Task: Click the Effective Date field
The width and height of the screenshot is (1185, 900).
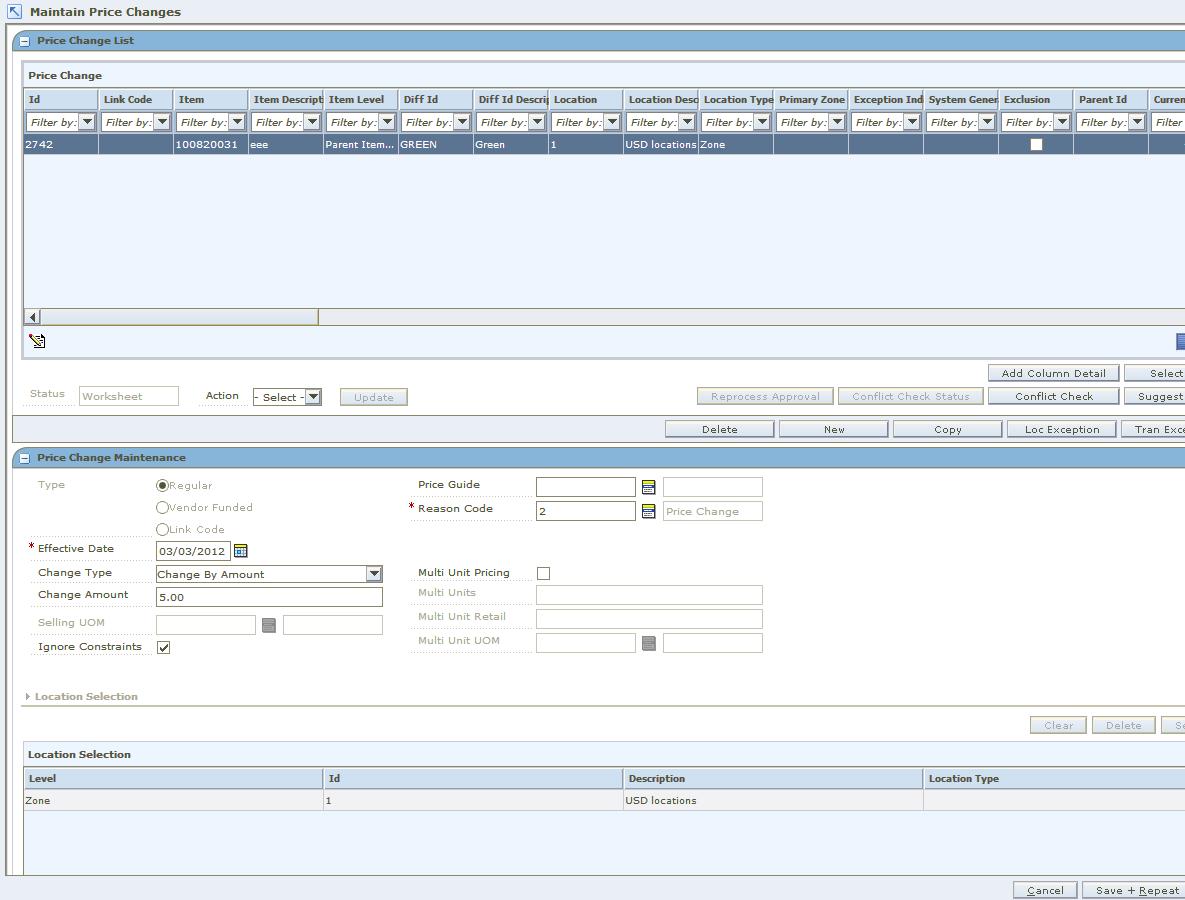Action: click(x=193, y=551)
